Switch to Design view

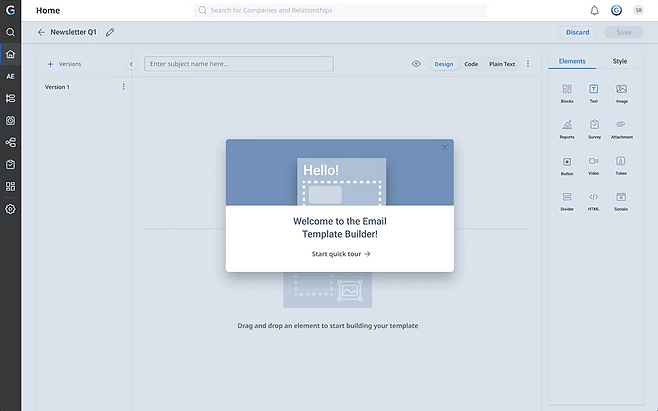pos(444,64)
